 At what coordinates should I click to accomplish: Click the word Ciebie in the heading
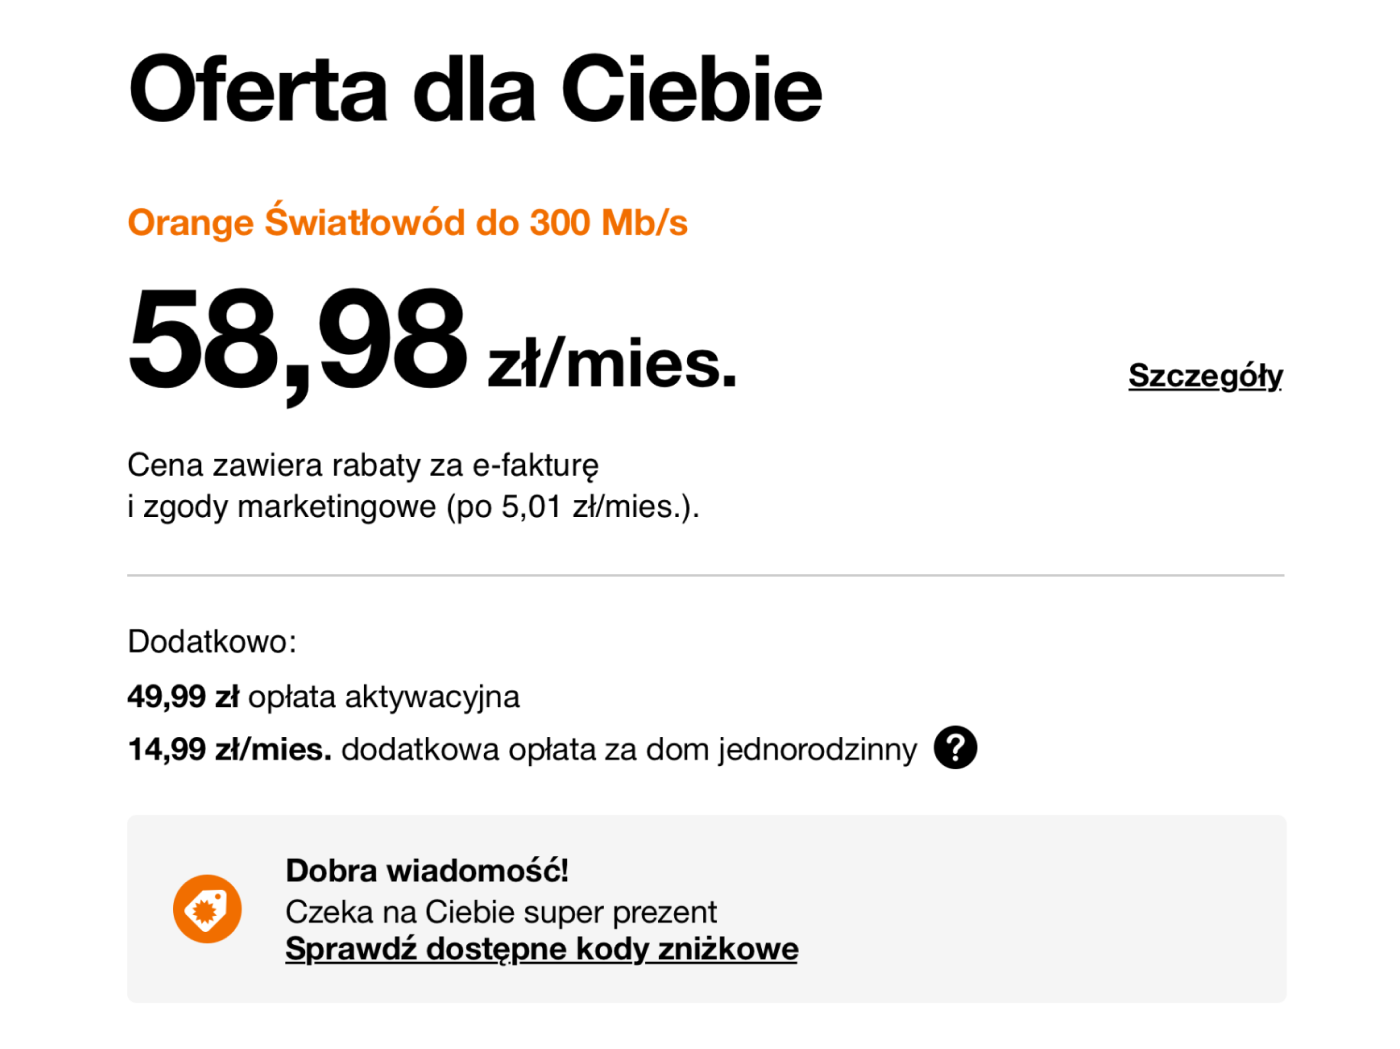click(692, 90)
